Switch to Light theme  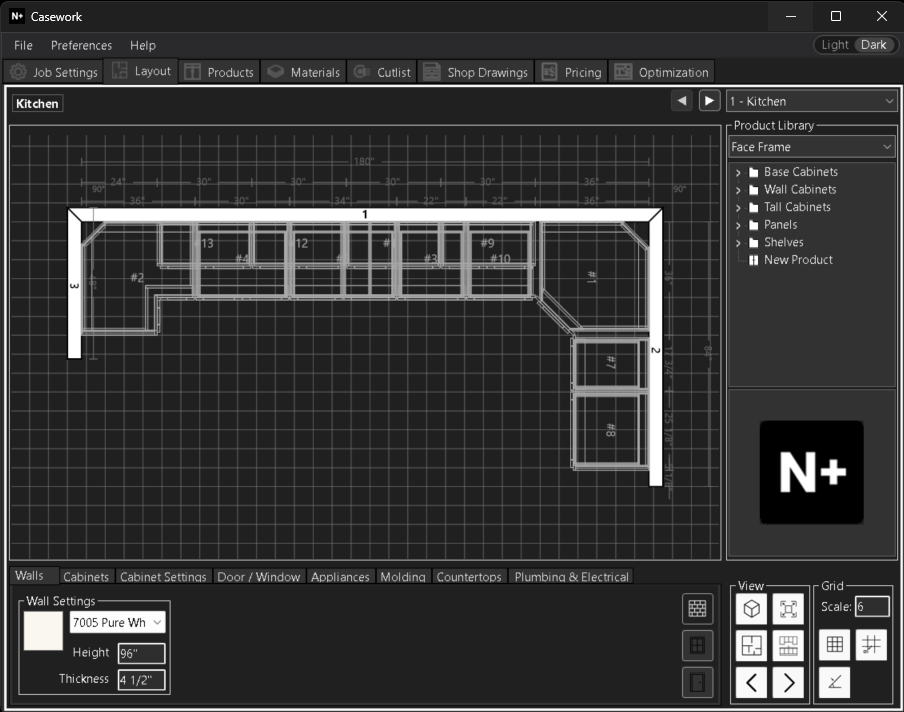[x=835, y=45]
